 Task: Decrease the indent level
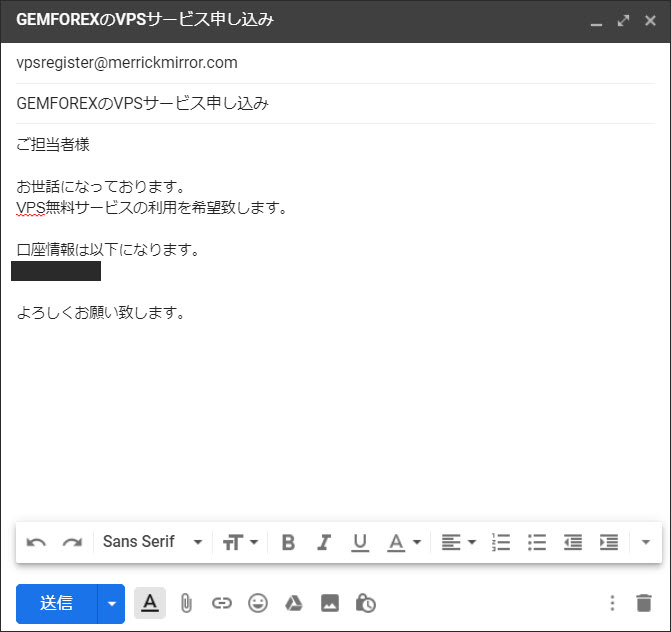573,543
